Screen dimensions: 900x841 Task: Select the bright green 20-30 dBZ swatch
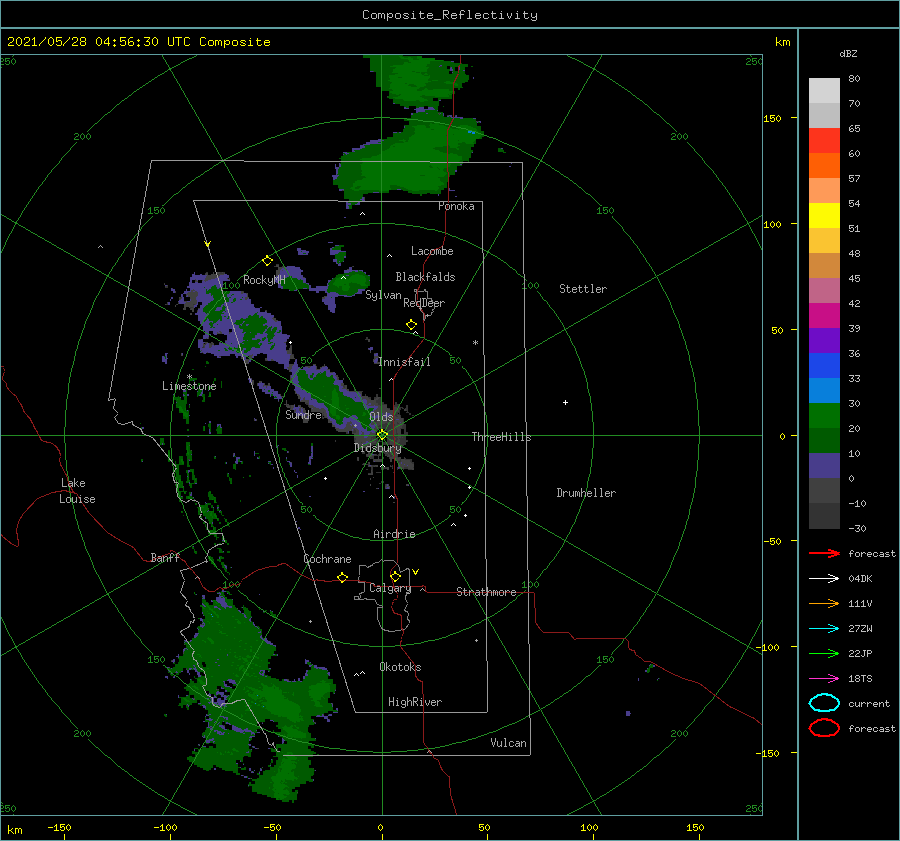pyautogui.click(x=824, y=416)
